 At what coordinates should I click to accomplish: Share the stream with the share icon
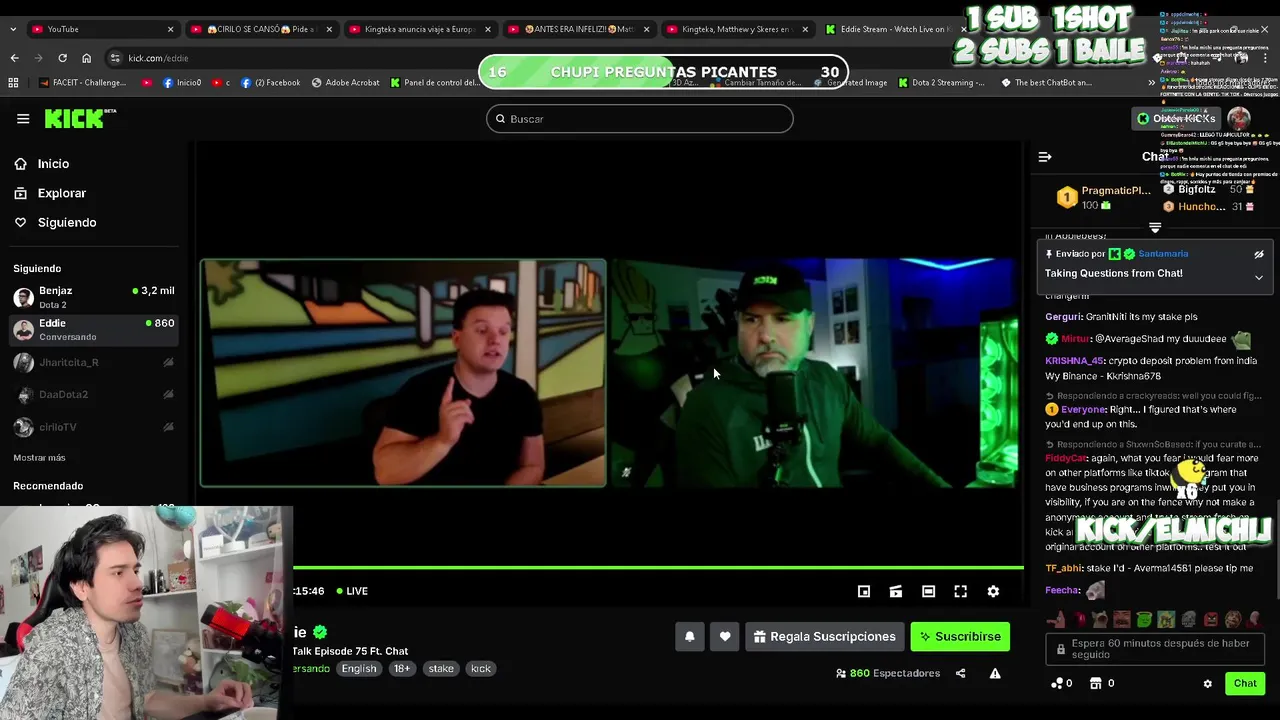[960, 673]
